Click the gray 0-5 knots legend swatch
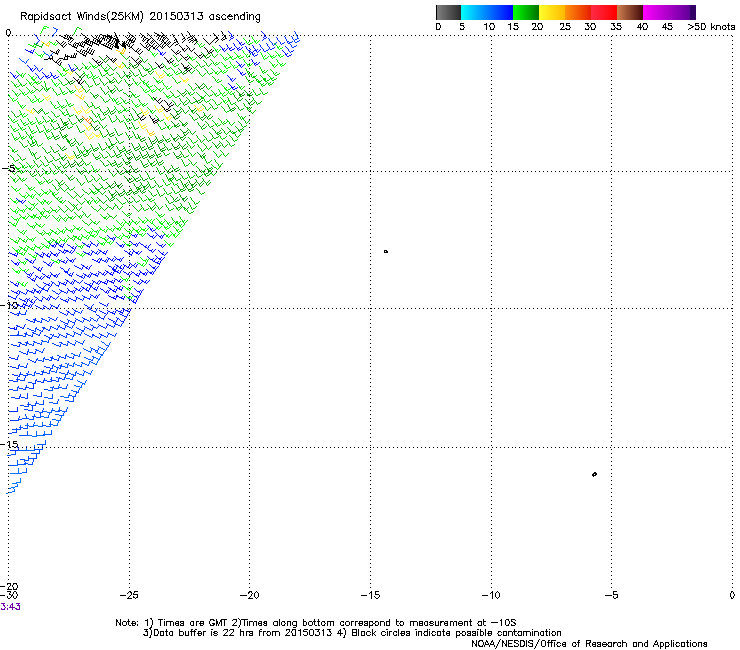This screenshot has height=650, width=740. [448, 12]
